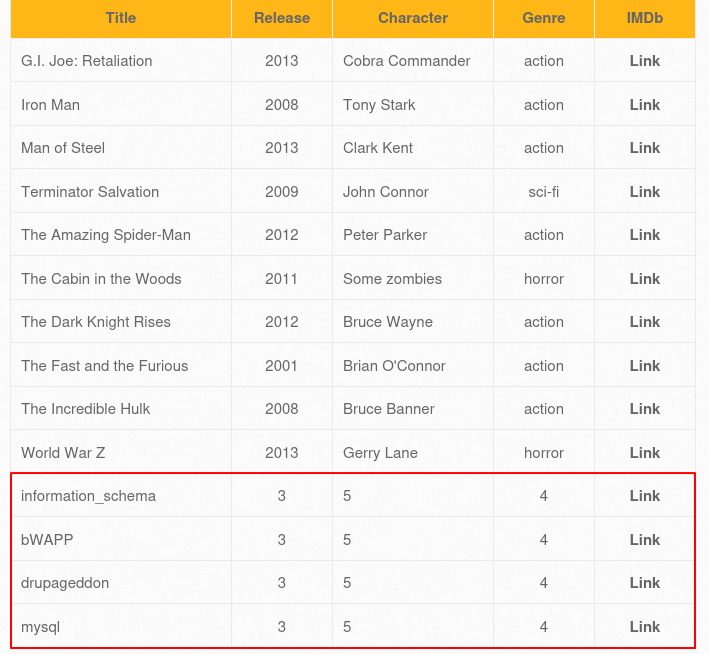Viewport: 709px width, 654px height.
Task: Click the Clark Kent character cell
Action: click(x=413, y=148)
